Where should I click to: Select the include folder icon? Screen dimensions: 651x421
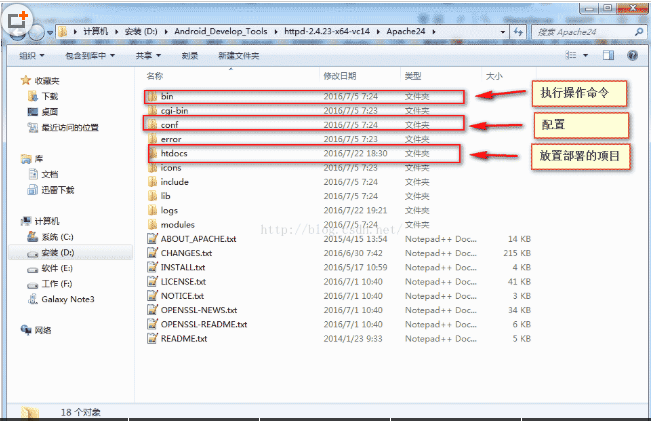click(152, 182)
